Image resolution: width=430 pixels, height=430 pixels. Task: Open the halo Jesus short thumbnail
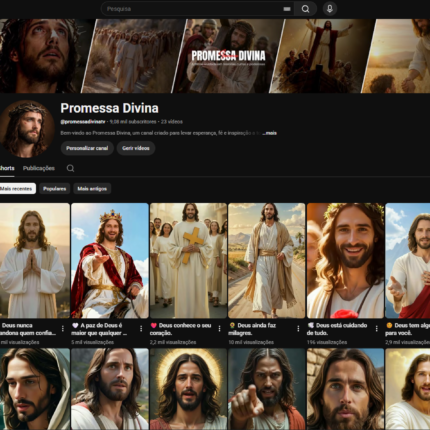[x=188, y=389]
